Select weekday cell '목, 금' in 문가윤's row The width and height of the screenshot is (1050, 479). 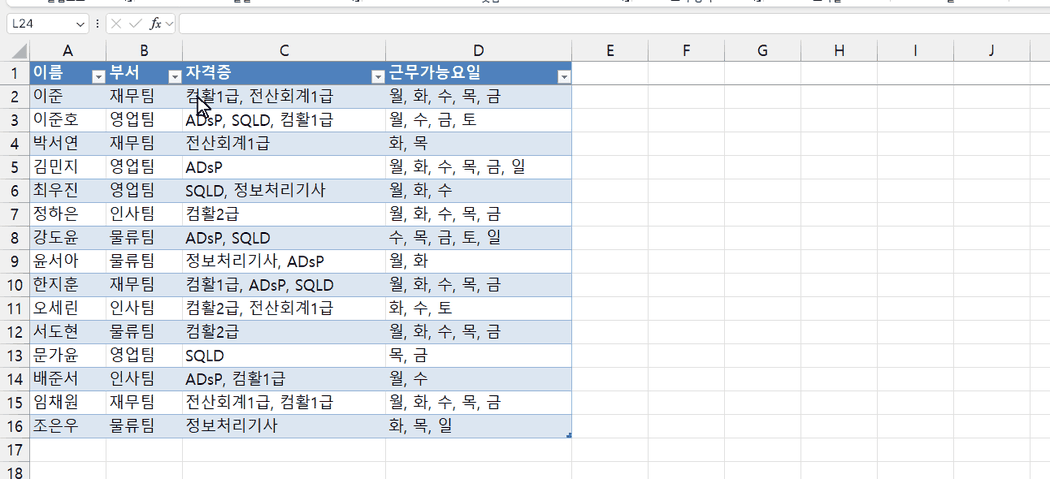coord(478,355)
